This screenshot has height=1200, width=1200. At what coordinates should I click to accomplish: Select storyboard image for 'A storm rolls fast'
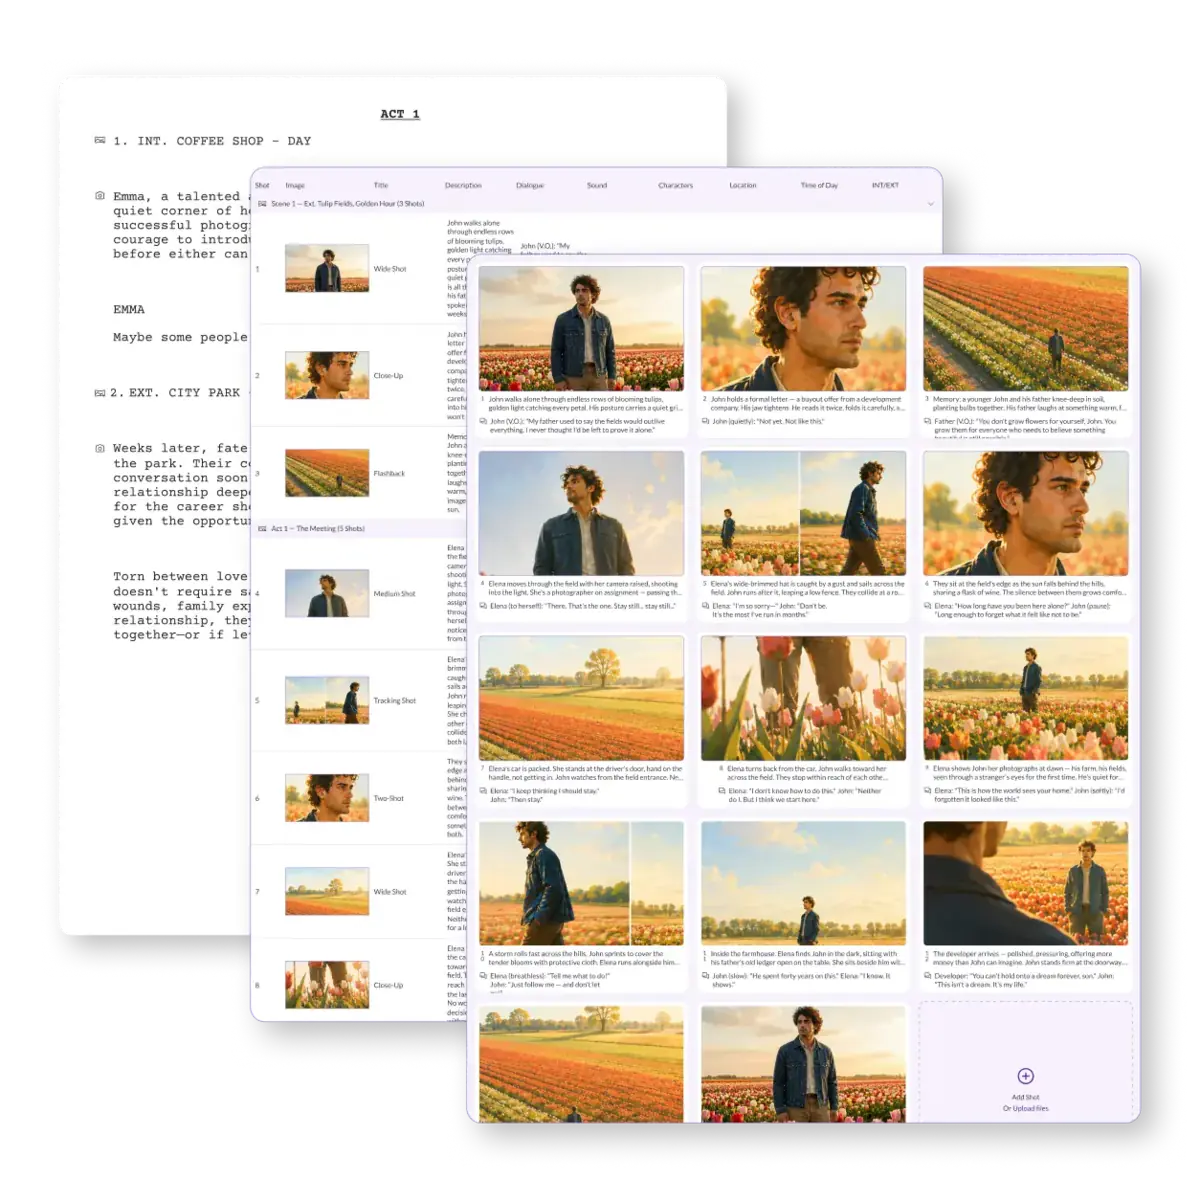point(582,883)
